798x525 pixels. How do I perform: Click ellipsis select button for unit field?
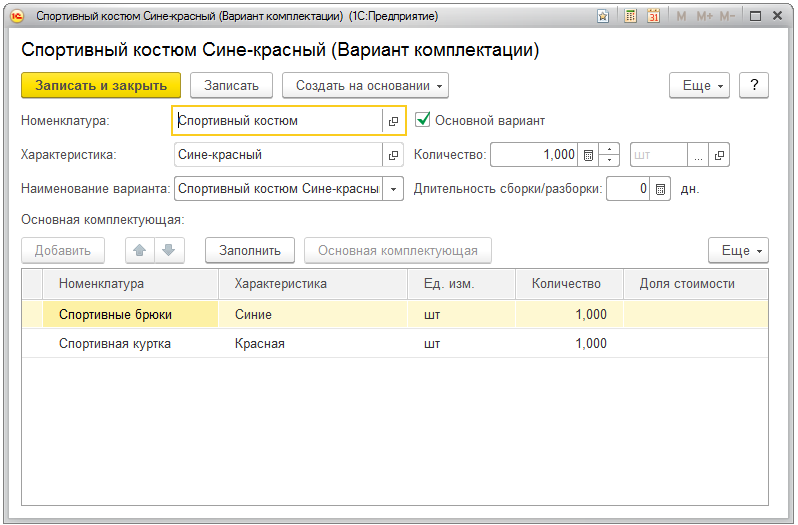pyautogui.click(x=698, y=155)
